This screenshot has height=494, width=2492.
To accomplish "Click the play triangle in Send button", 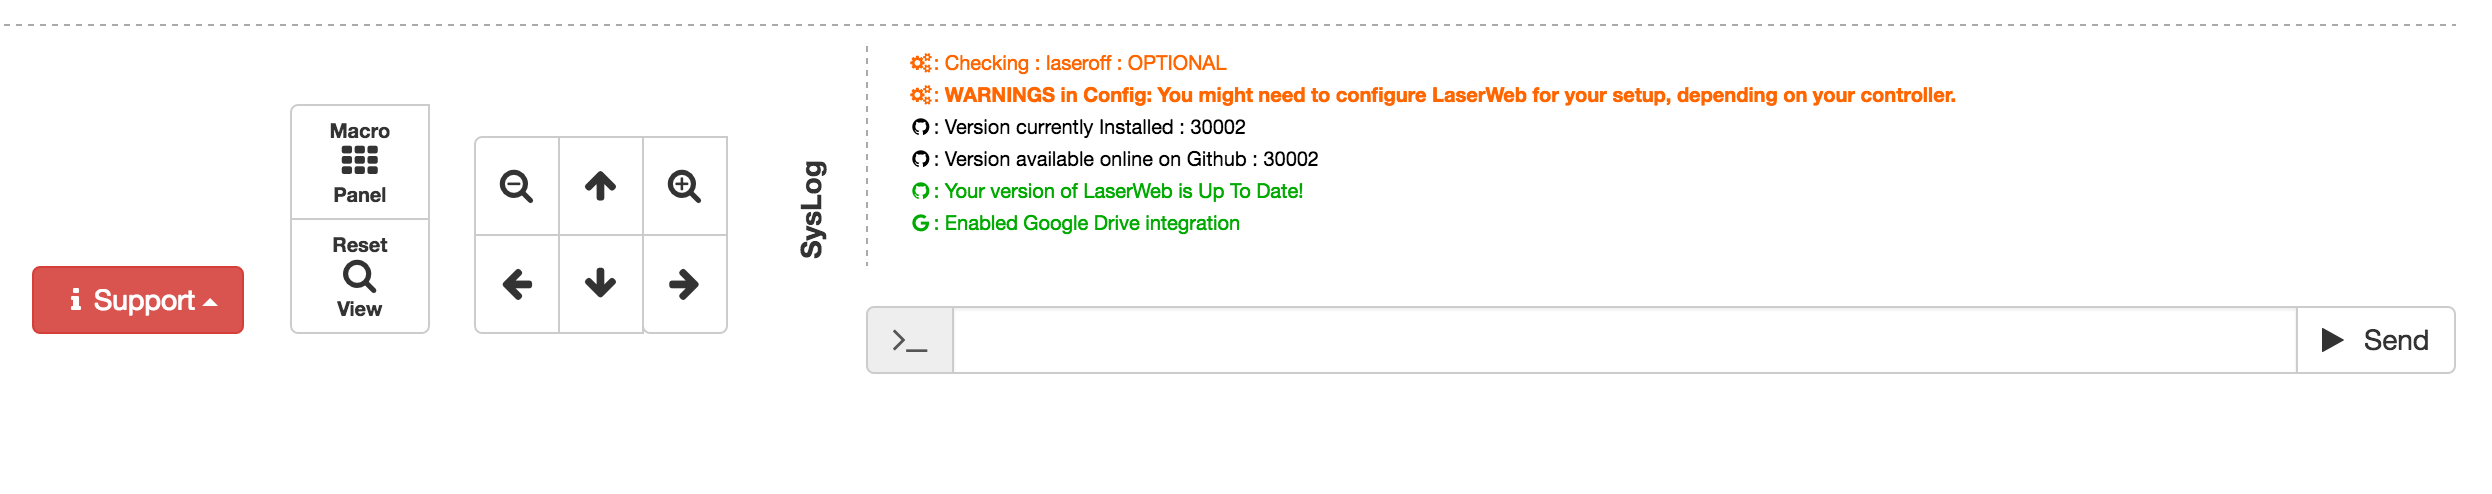I will click(2333, 340).
